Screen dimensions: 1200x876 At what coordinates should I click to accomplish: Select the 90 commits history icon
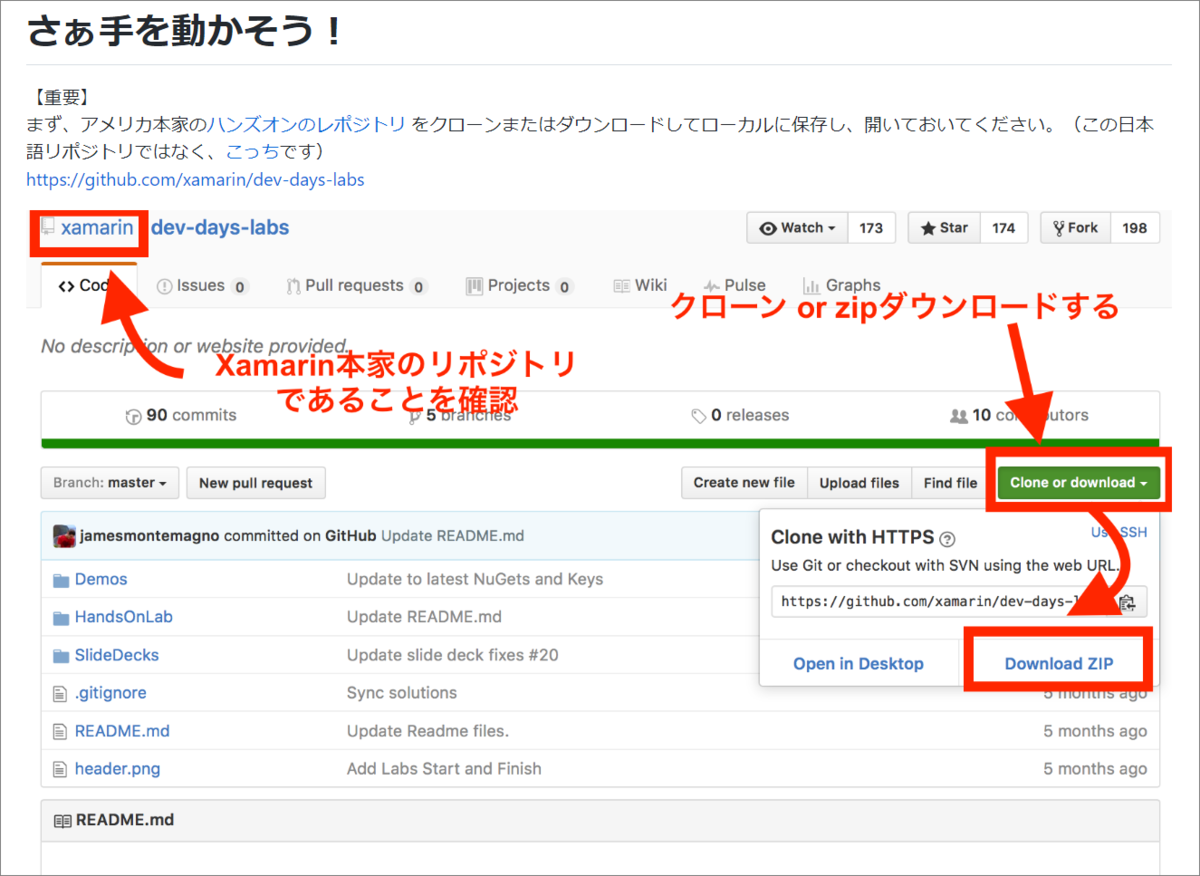(134, 416)
